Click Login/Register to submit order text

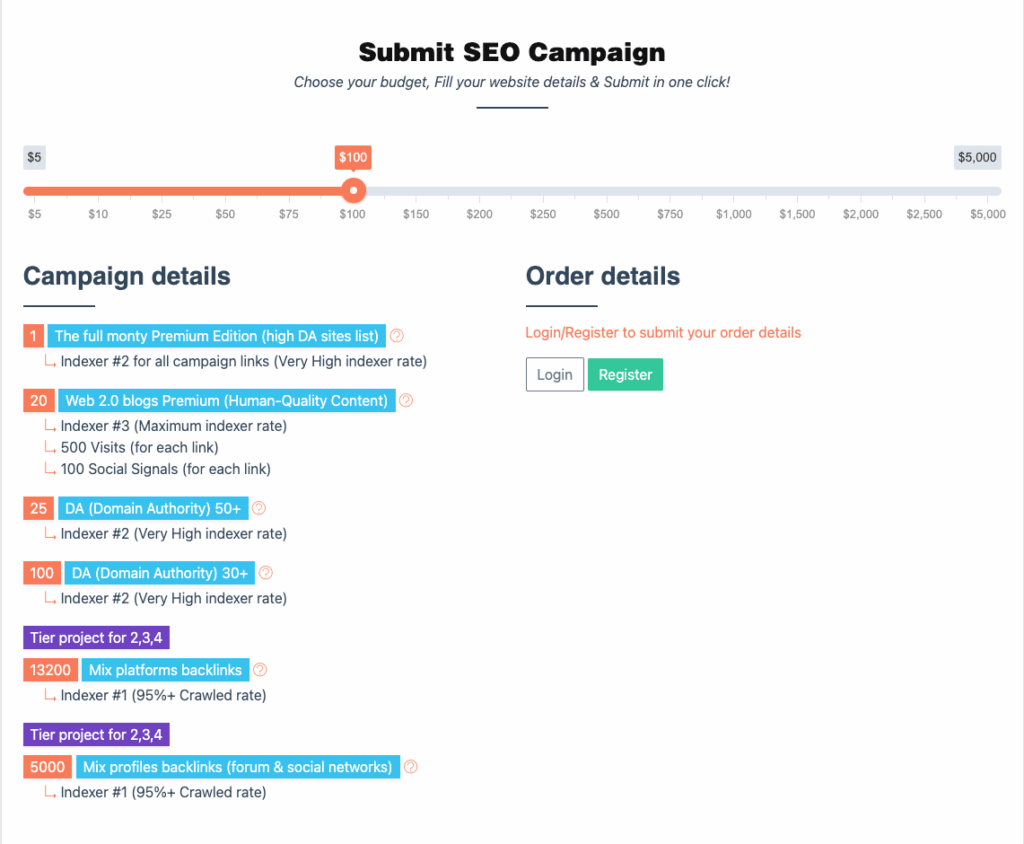pos(663,333)
